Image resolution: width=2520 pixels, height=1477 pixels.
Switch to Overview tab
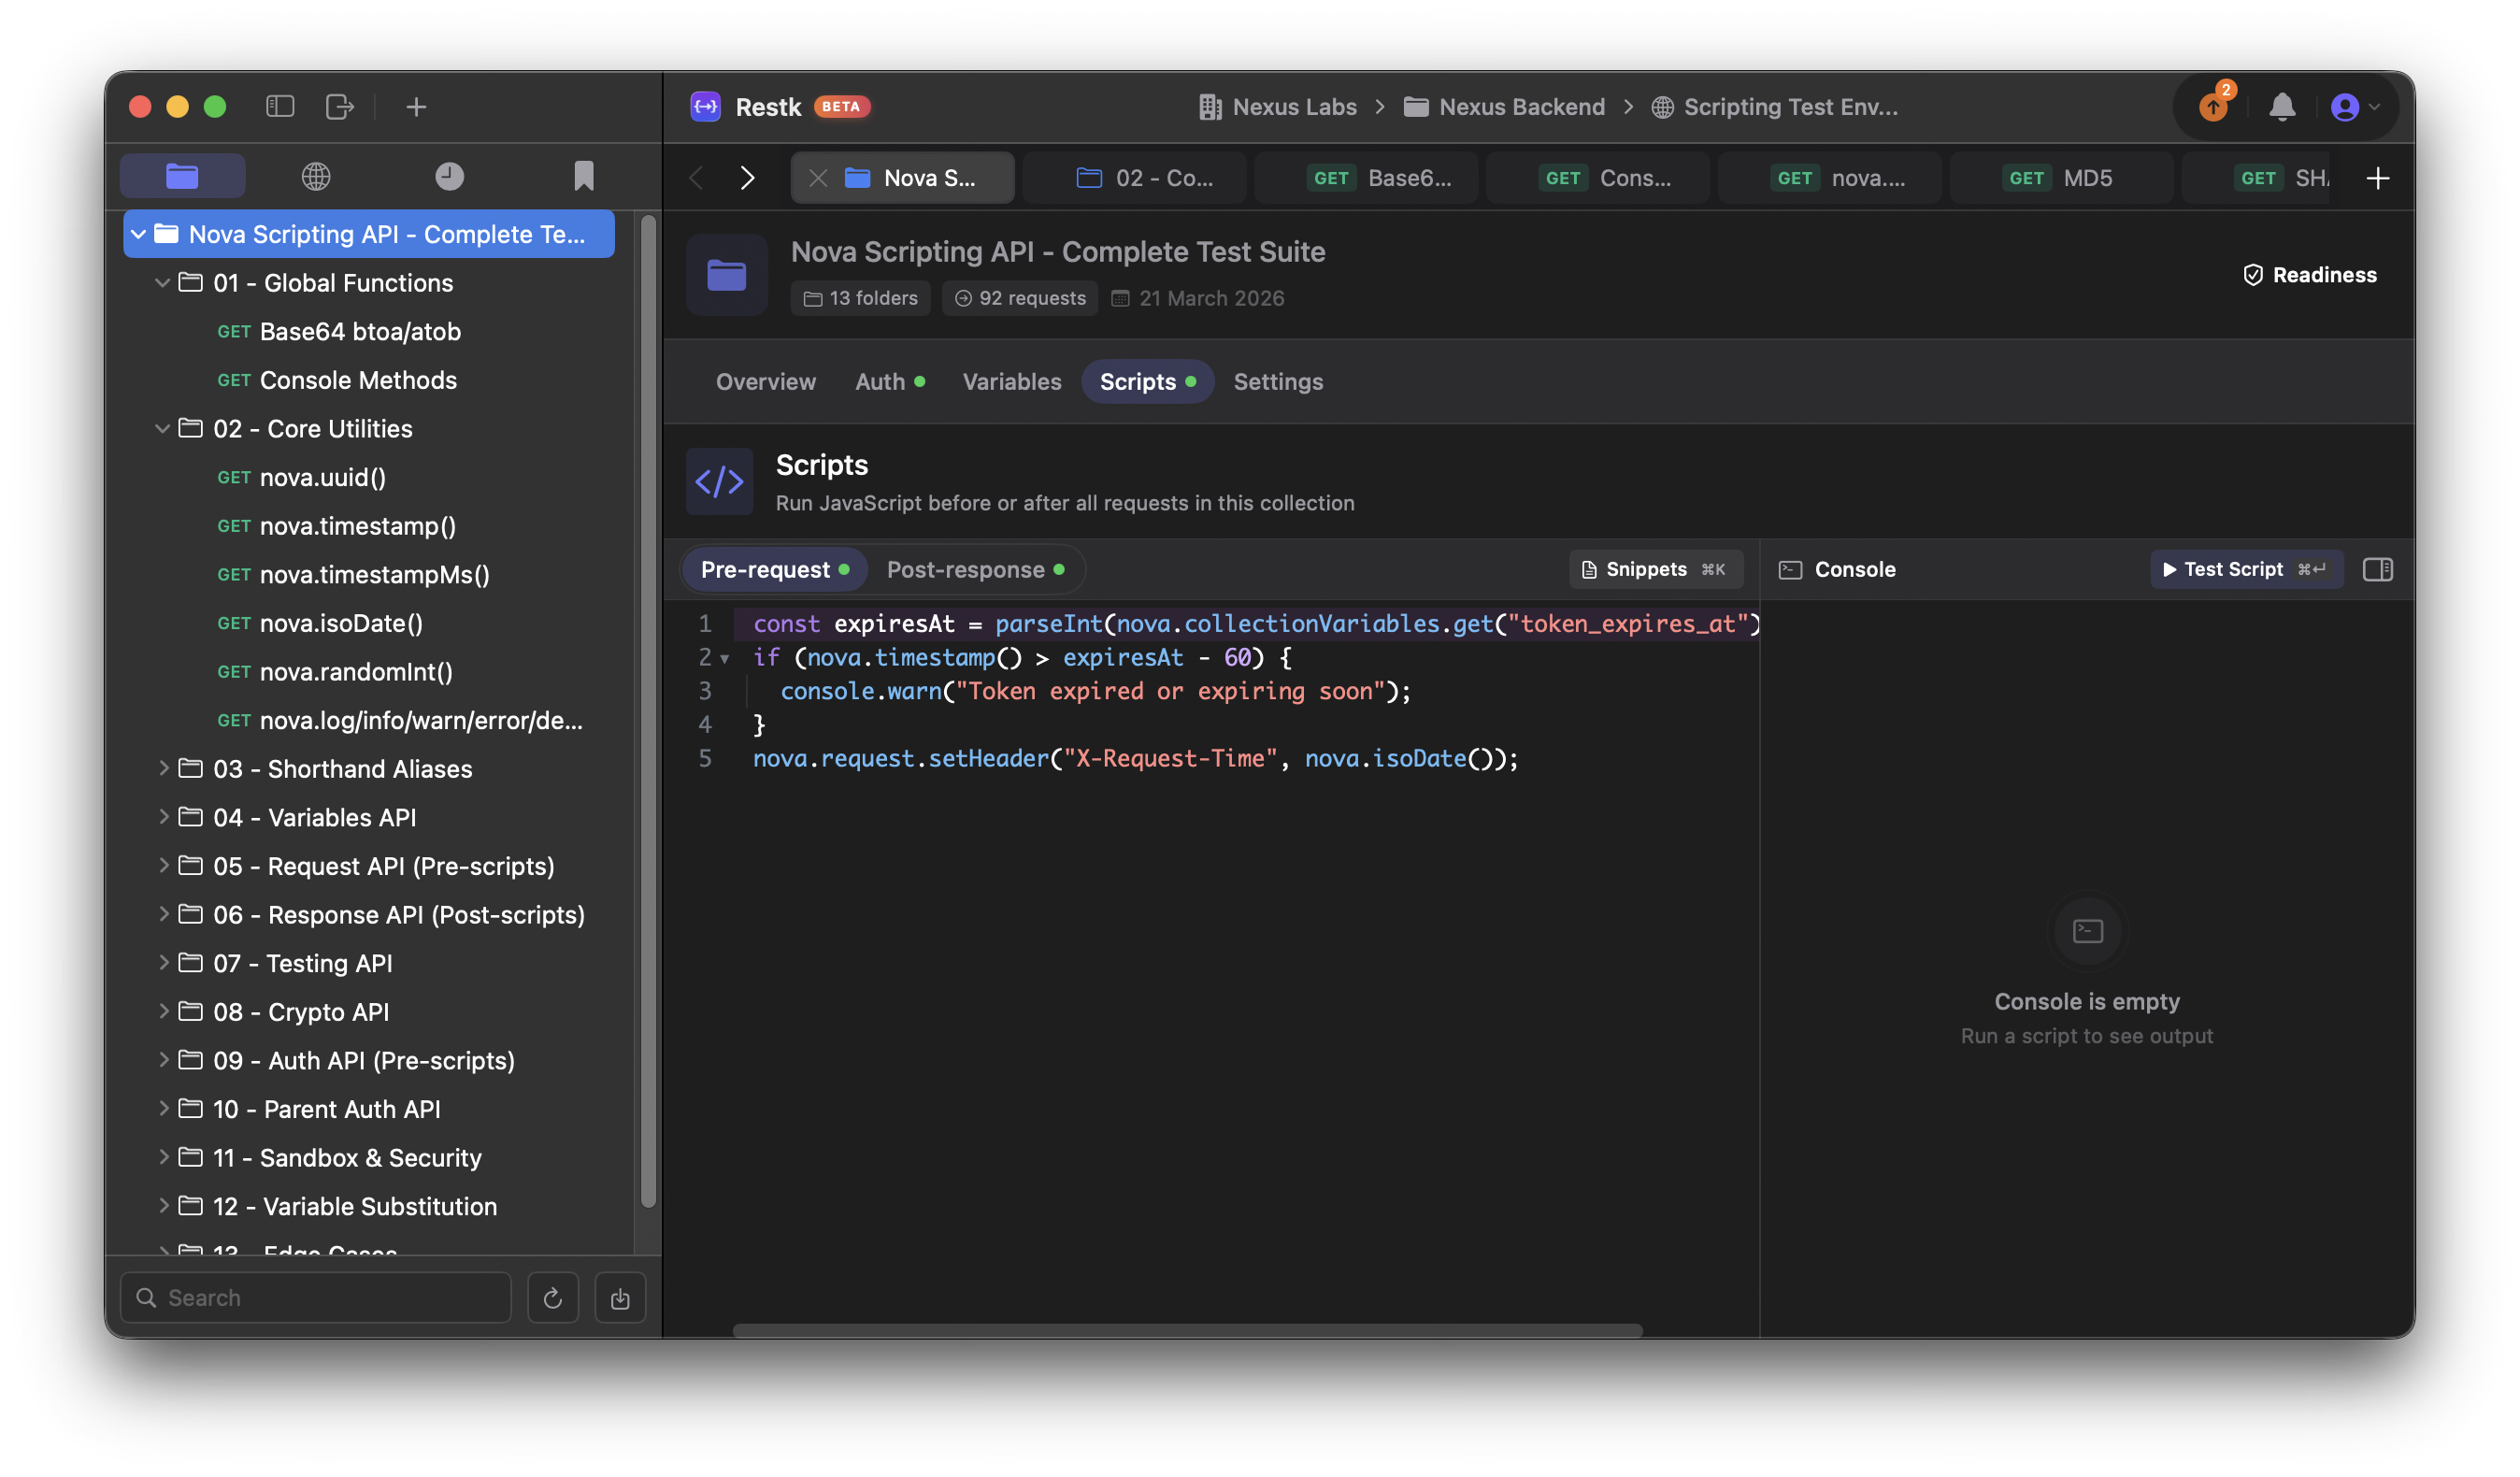[x=766, y=381]
